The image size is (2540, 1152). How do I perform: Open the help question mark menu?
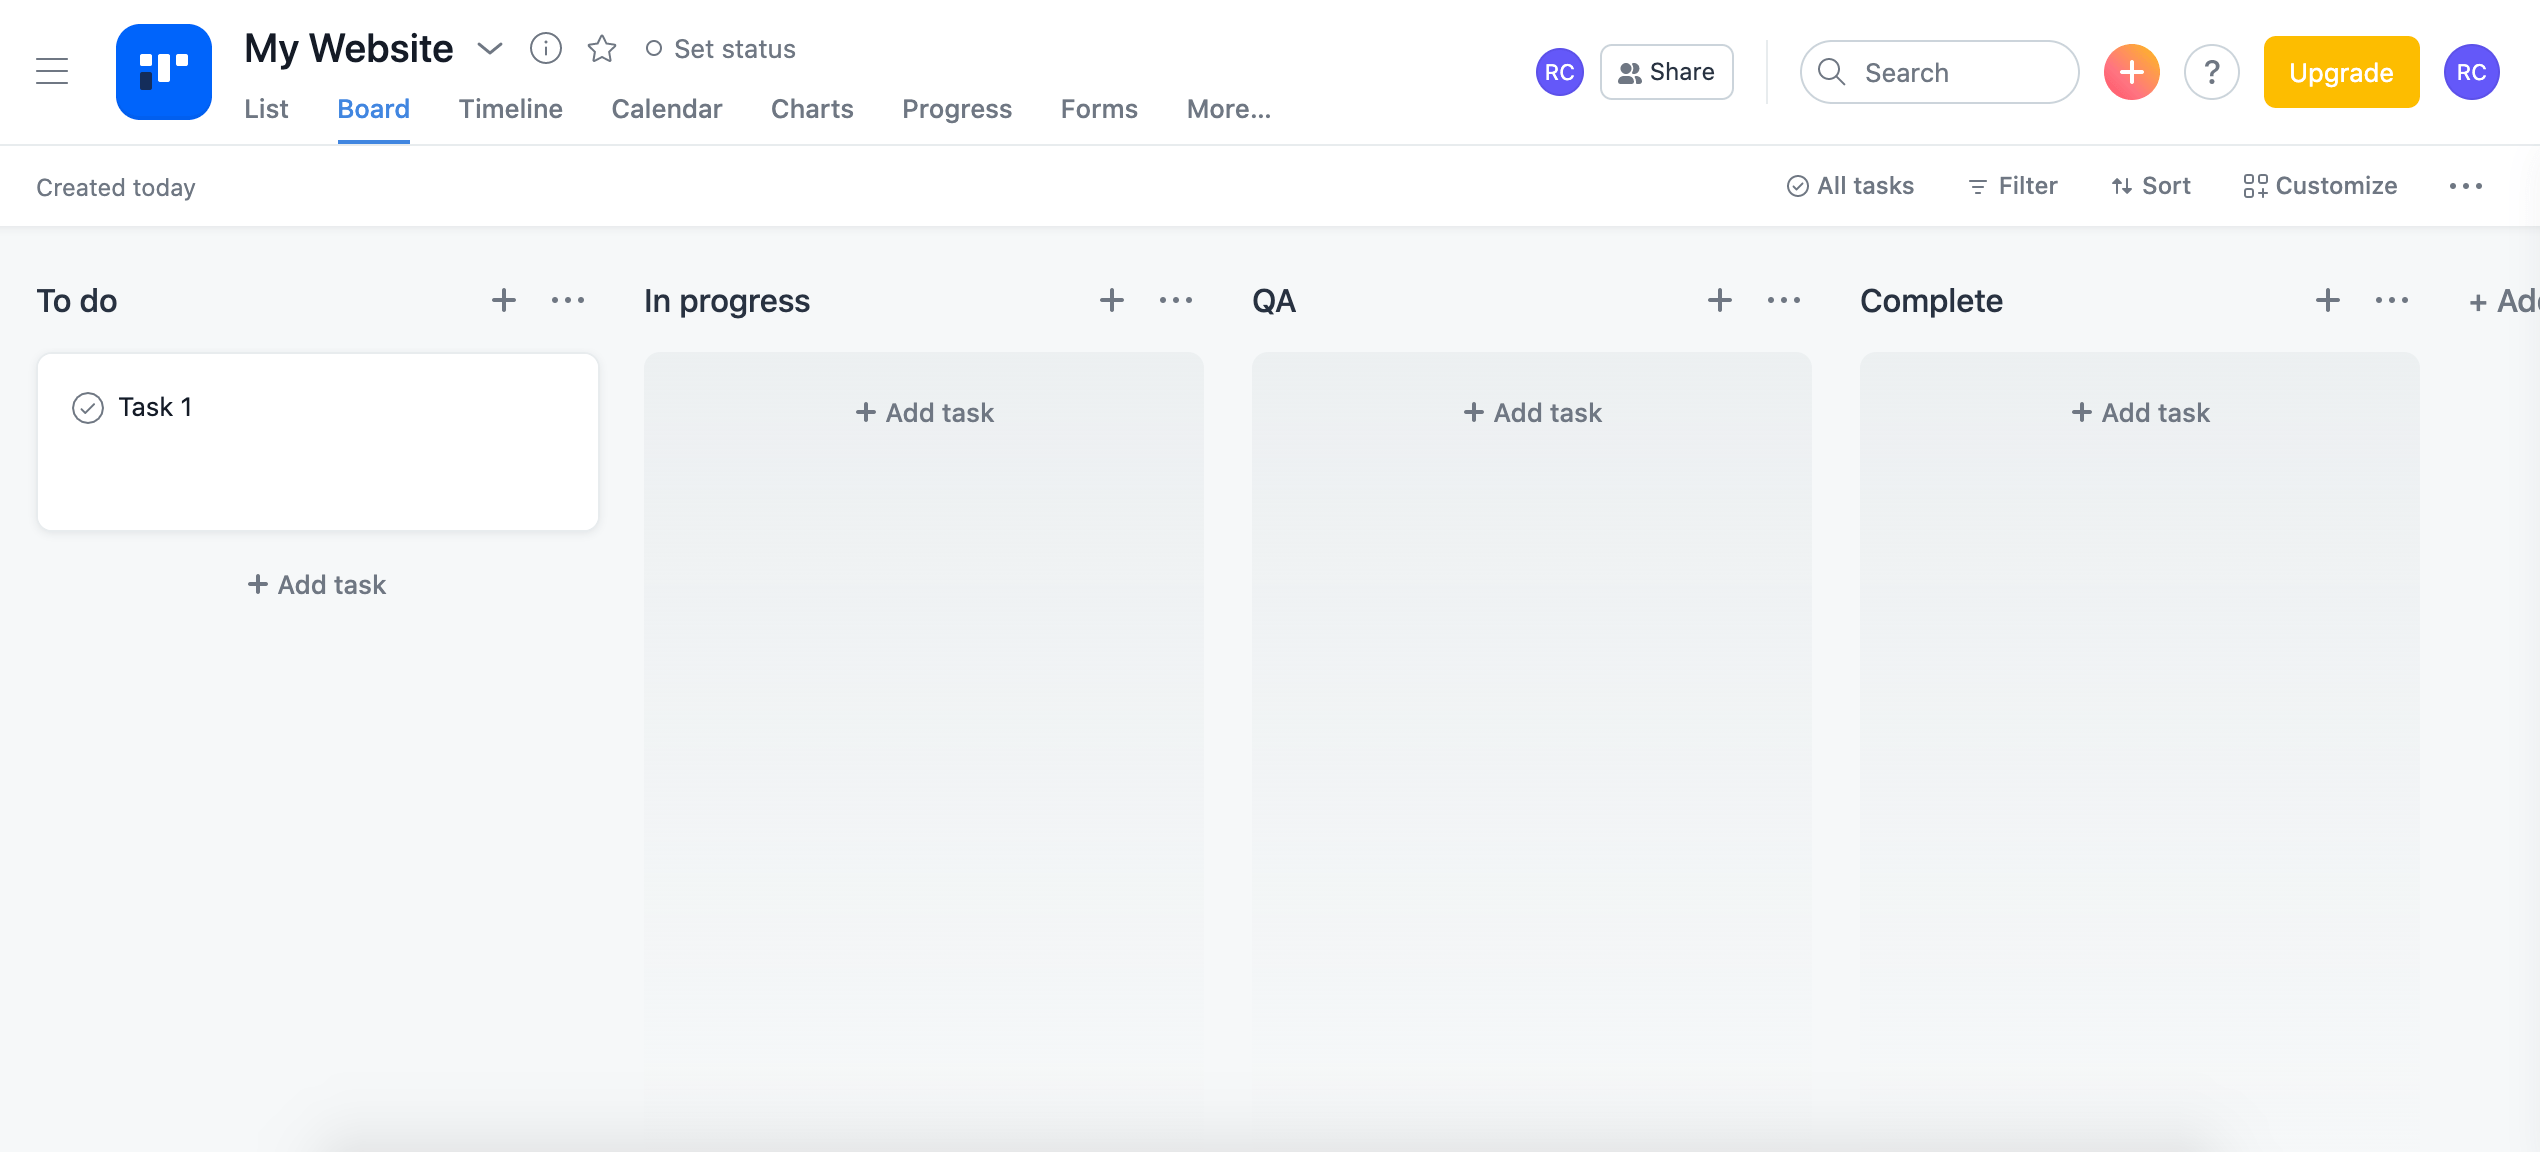2211,72
